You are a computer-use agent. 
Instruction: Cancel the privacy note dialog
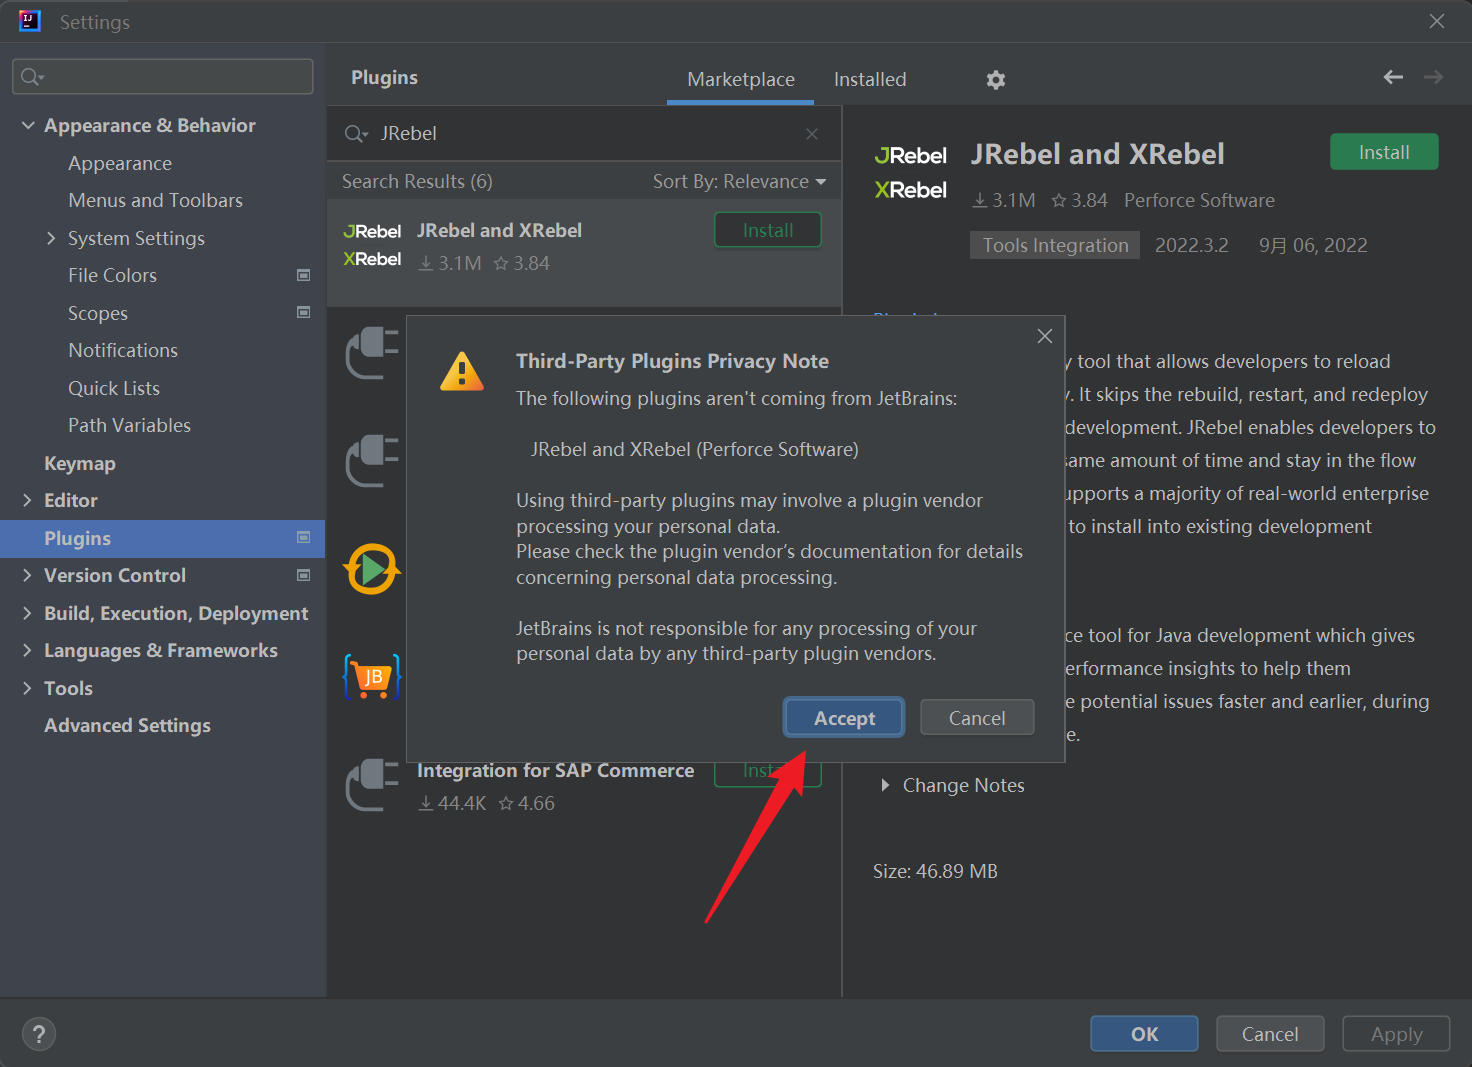pos(977,718)
